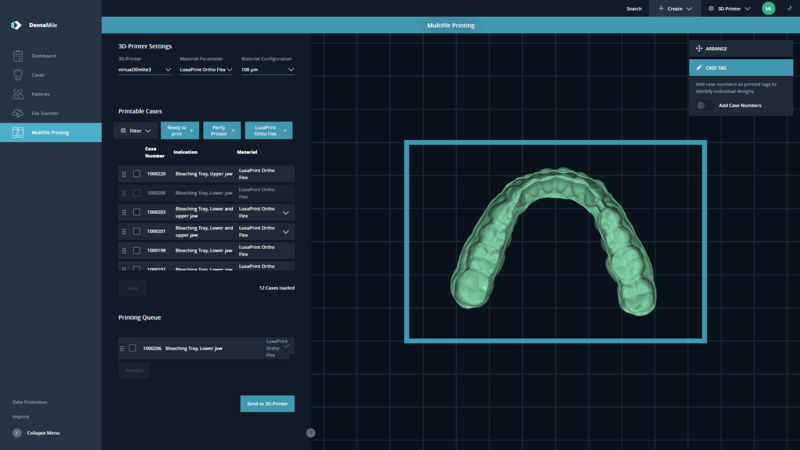Go to File Transfer in the sidebar
The height and width of the screenshot is (450, 800).
pos(45,113)
